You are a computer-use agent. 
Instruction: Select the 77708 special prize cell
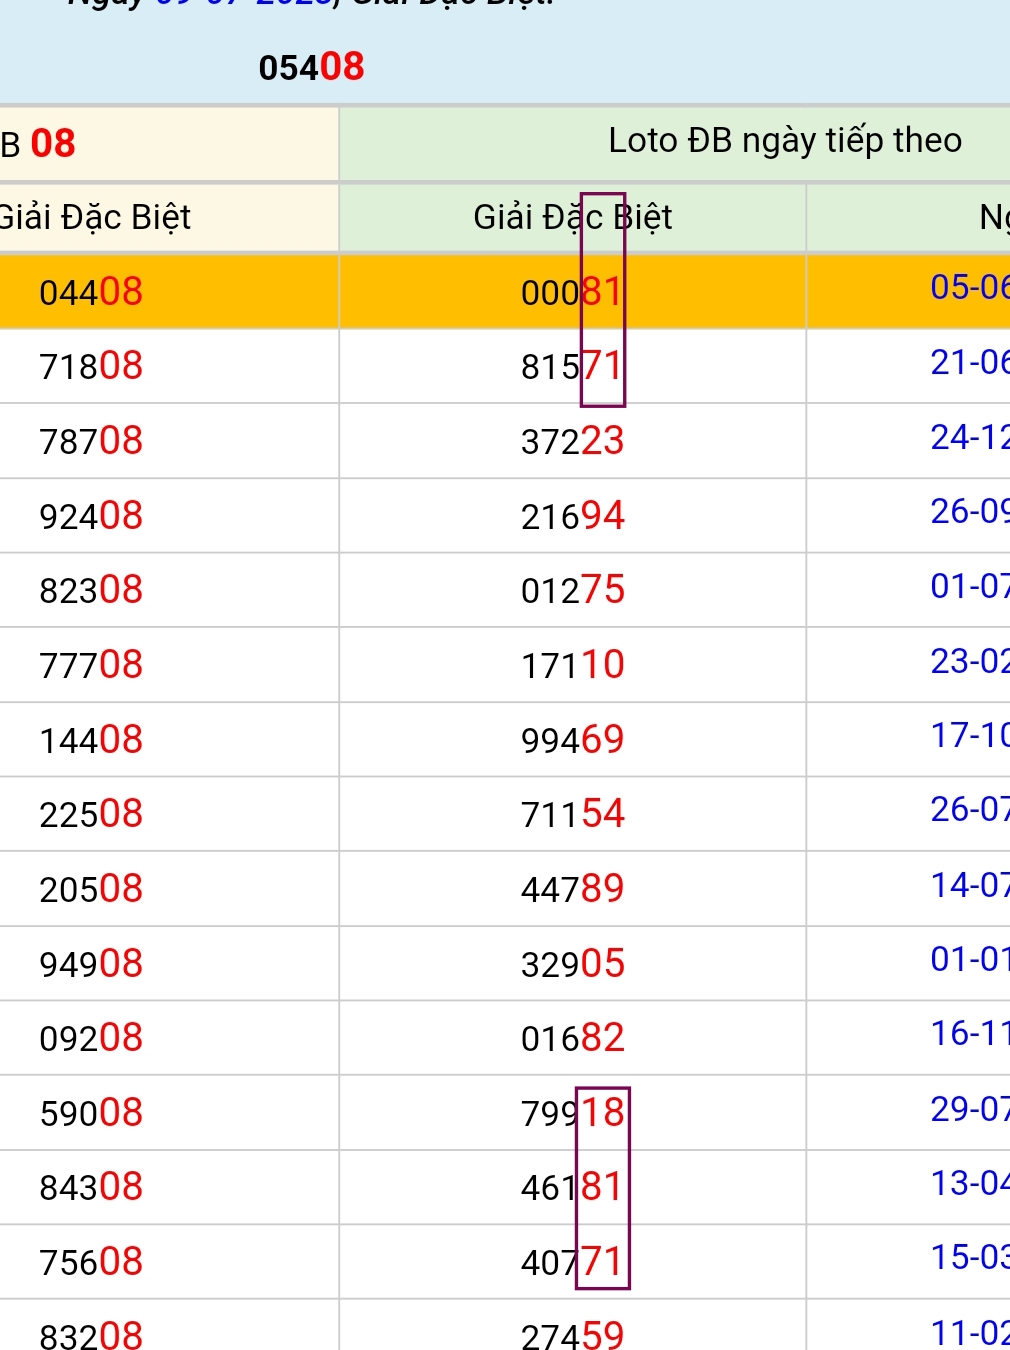(x=91, y=665)
